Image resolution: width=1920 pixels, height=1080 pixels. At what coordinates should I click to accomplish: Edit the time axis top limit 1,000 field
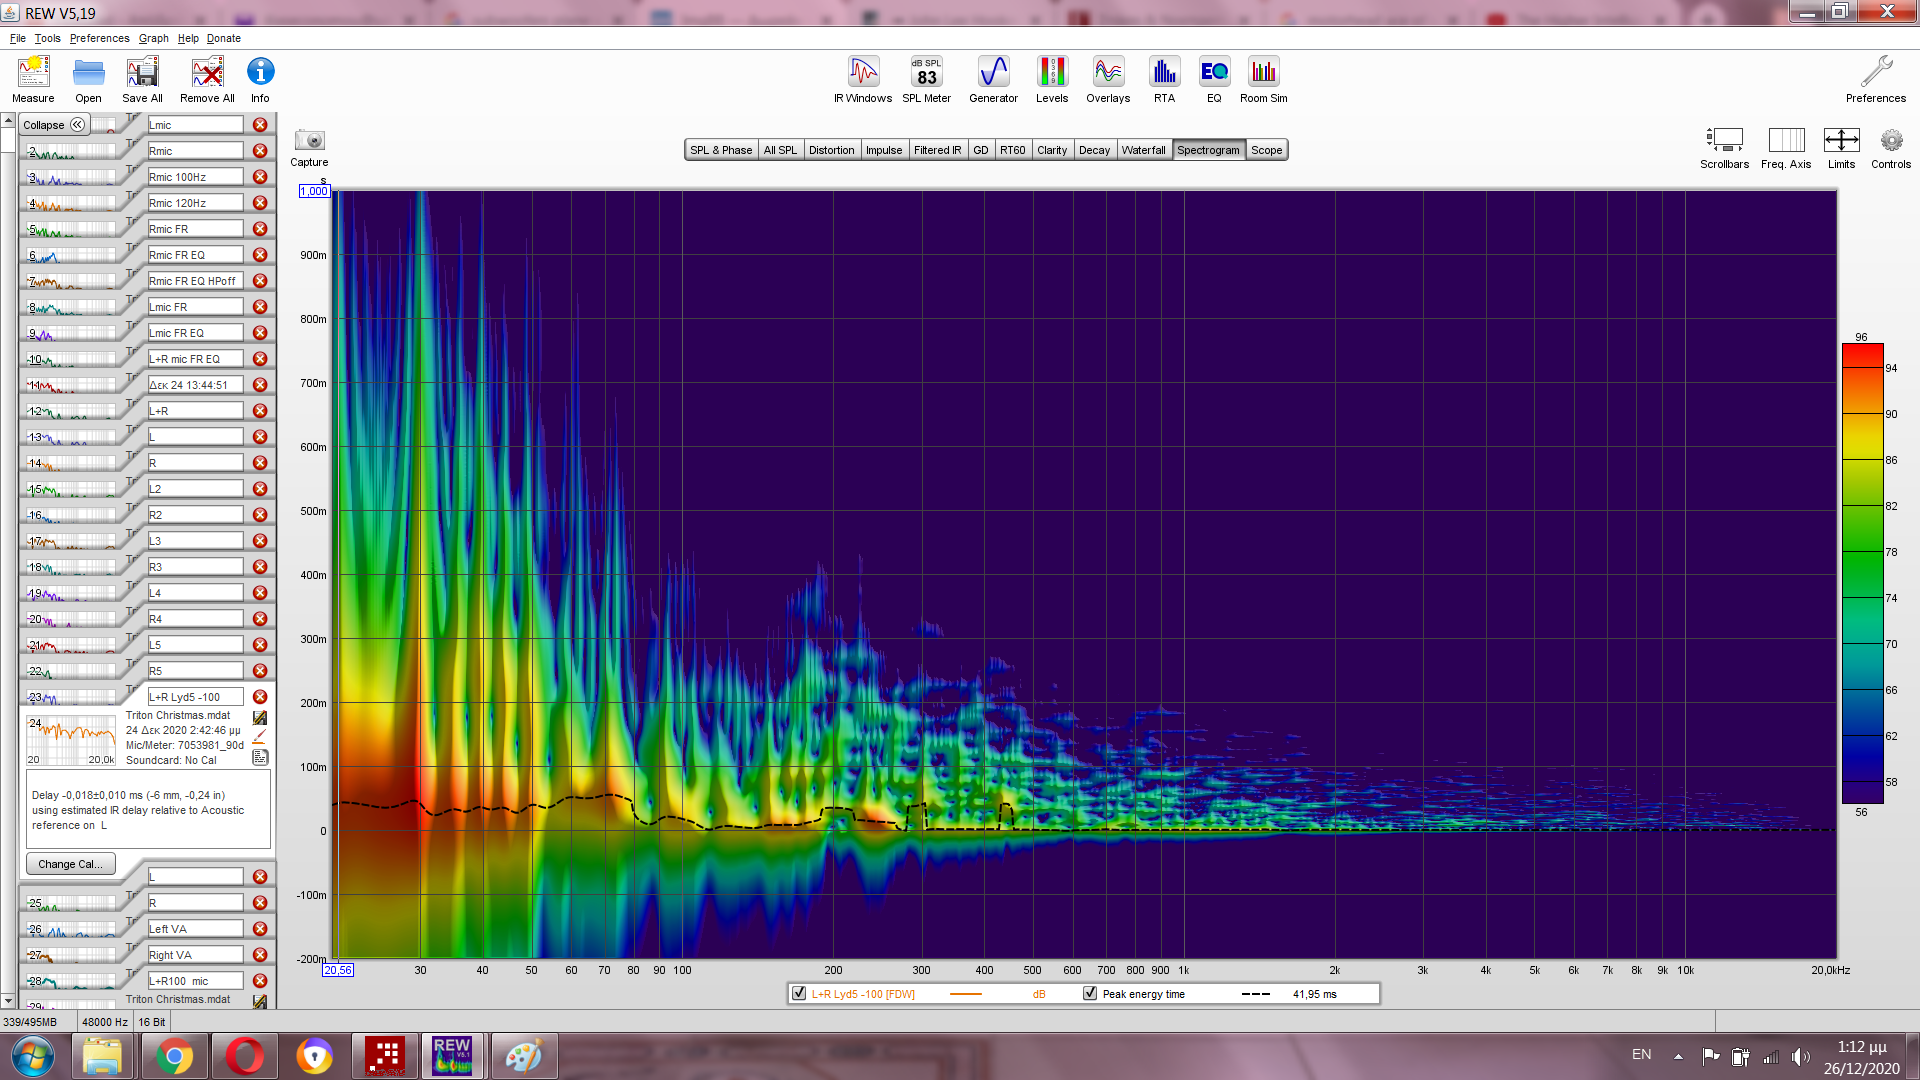coord(314,191)
